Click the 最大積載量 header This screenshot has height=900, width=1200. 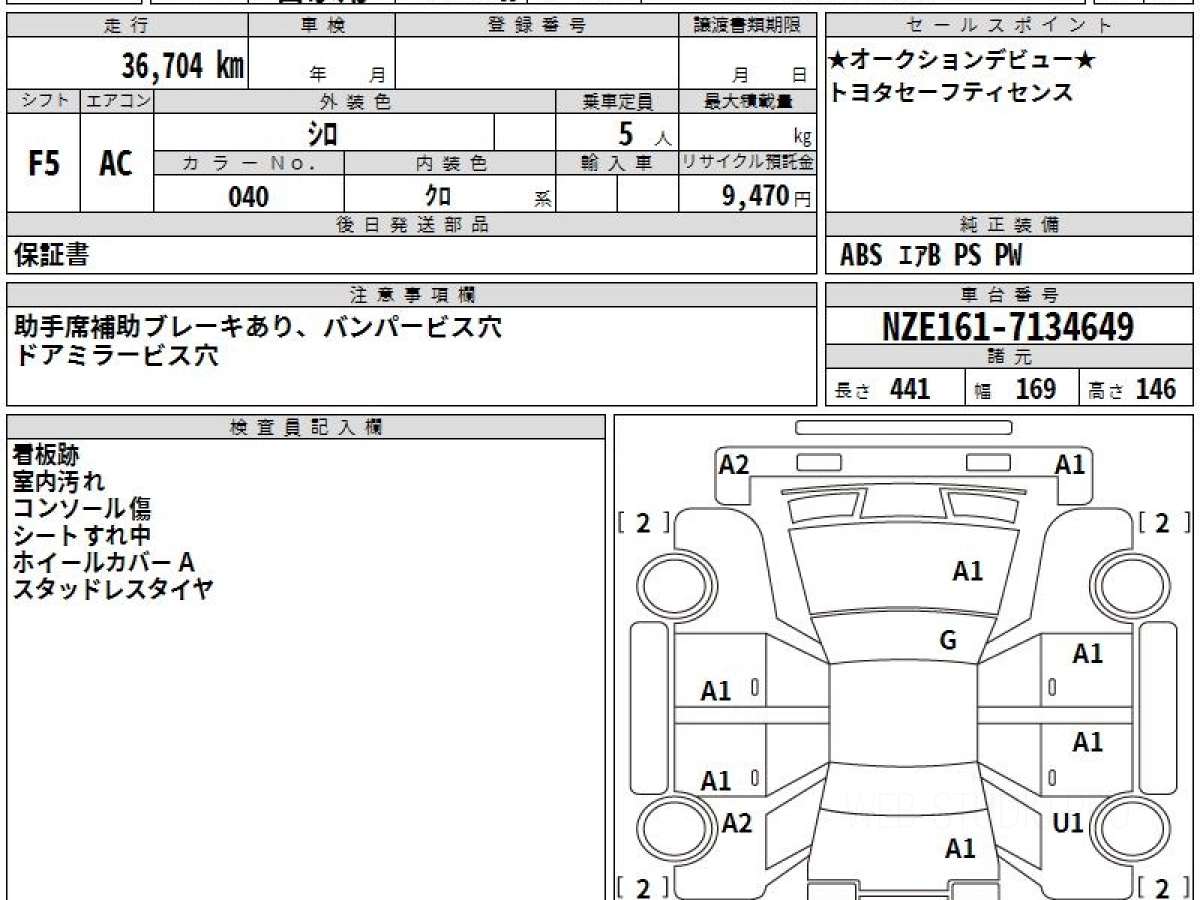coord(747,101)
